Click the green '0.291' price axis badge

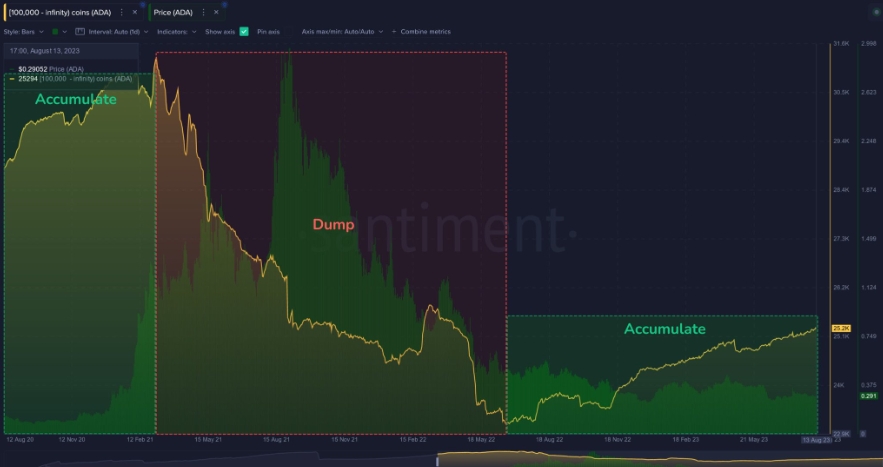click(x=868, y=397)
